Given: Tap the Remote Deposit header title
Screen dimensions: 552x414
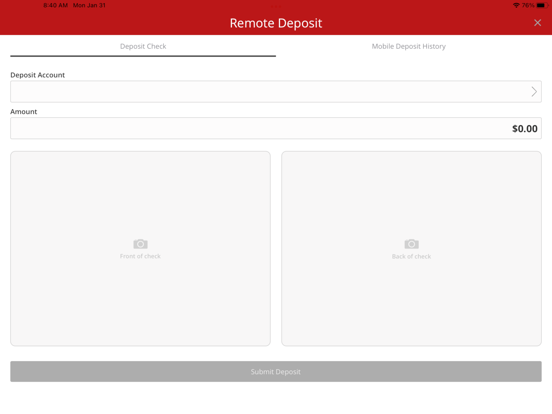Looking at the screenshot, I should [x=276, y=23].
